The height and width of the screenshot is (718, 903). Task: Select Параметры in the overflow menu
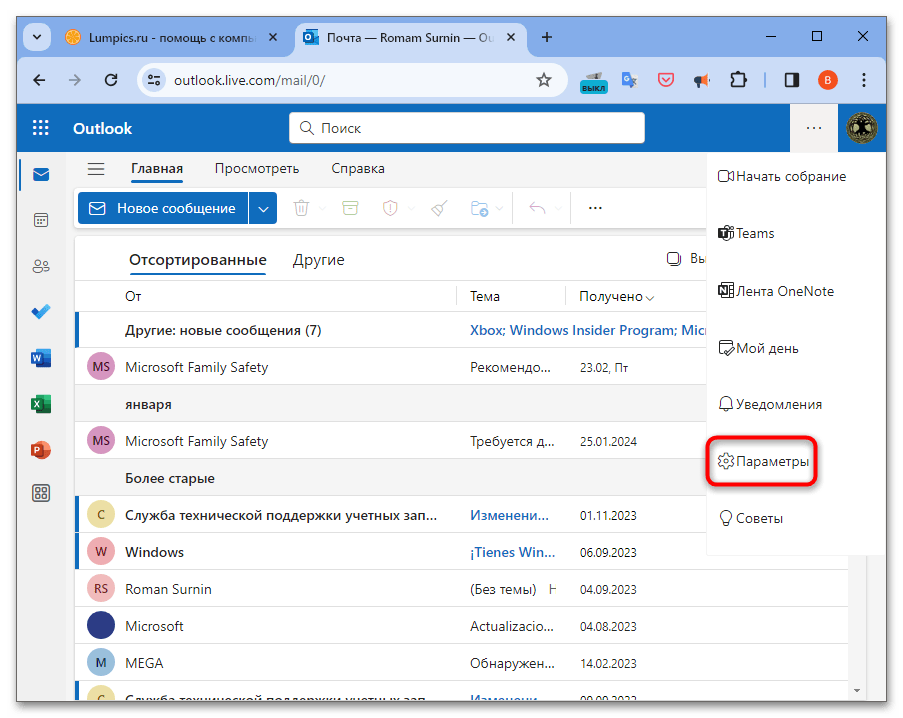click(x=763, y=462)
